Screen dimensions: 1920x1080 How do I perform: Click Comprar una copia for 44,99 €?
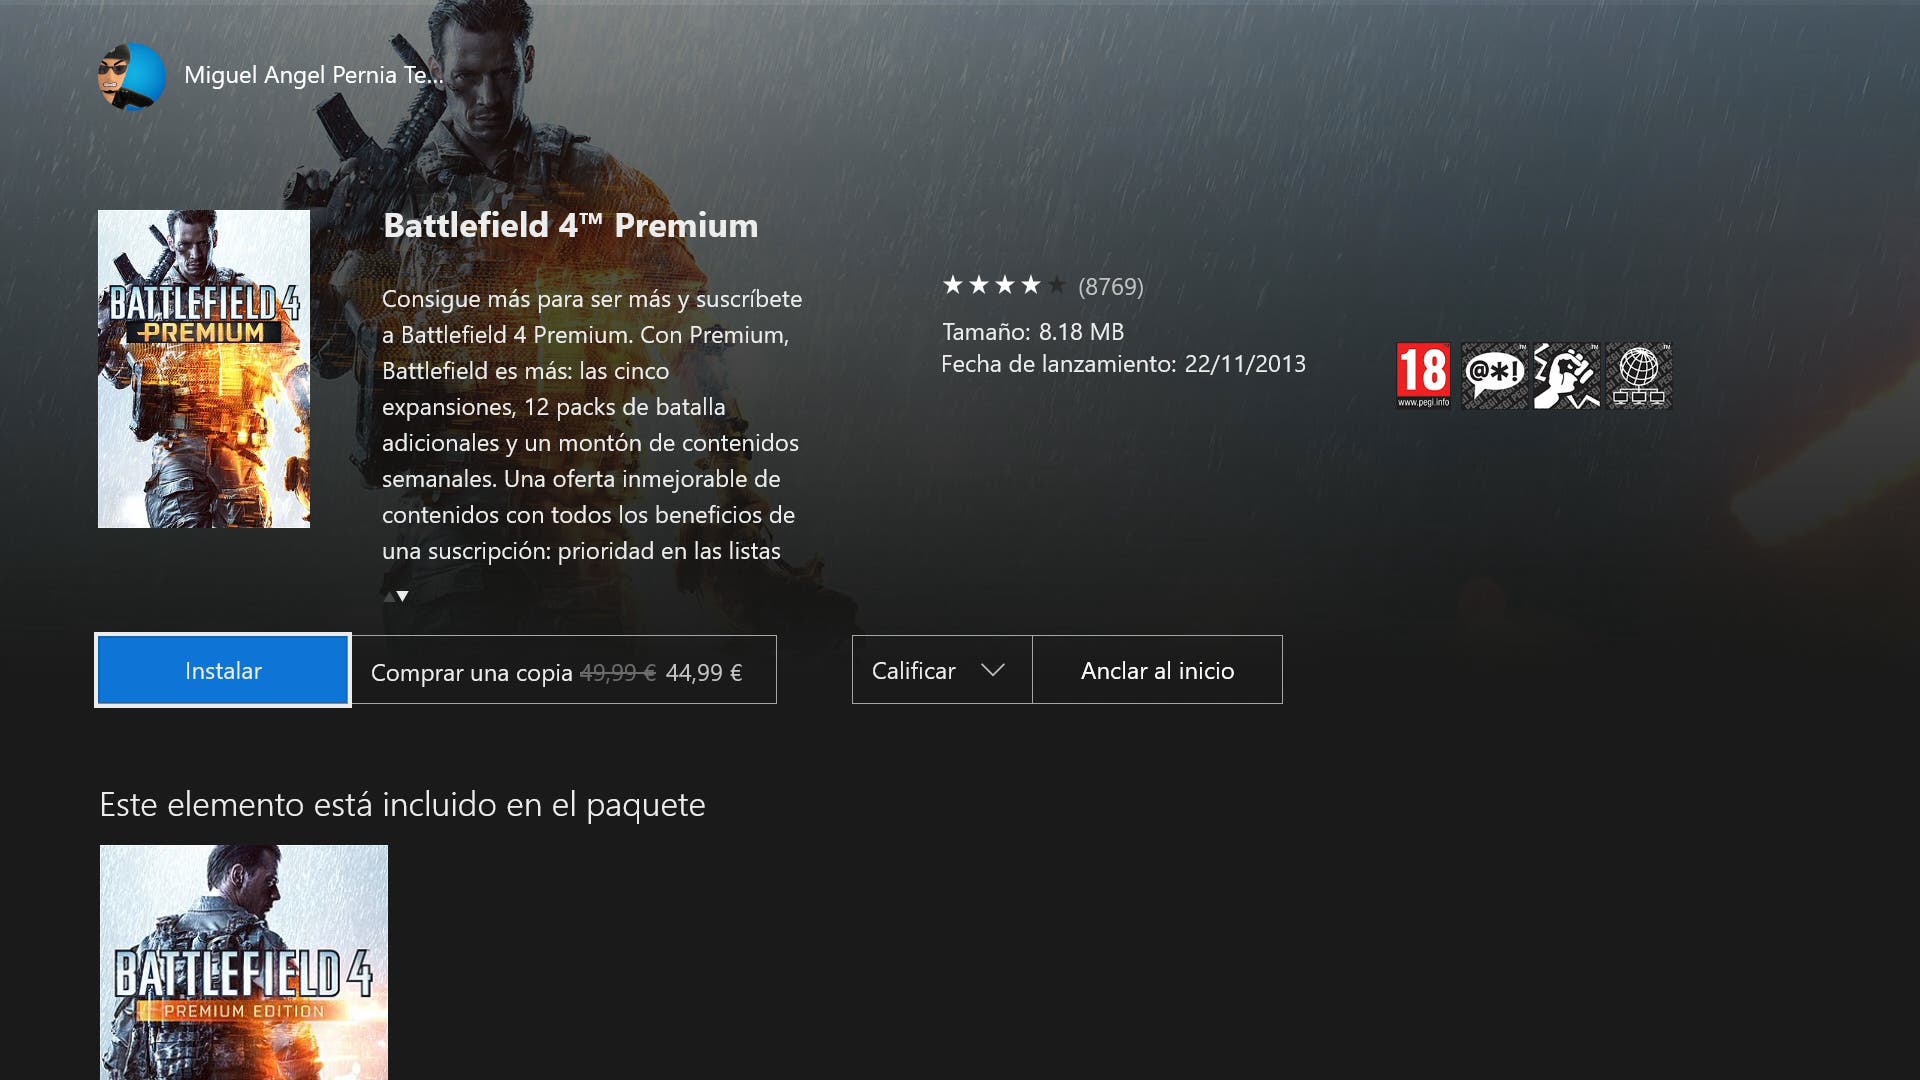pyautogui.click(x=564, y=670)
